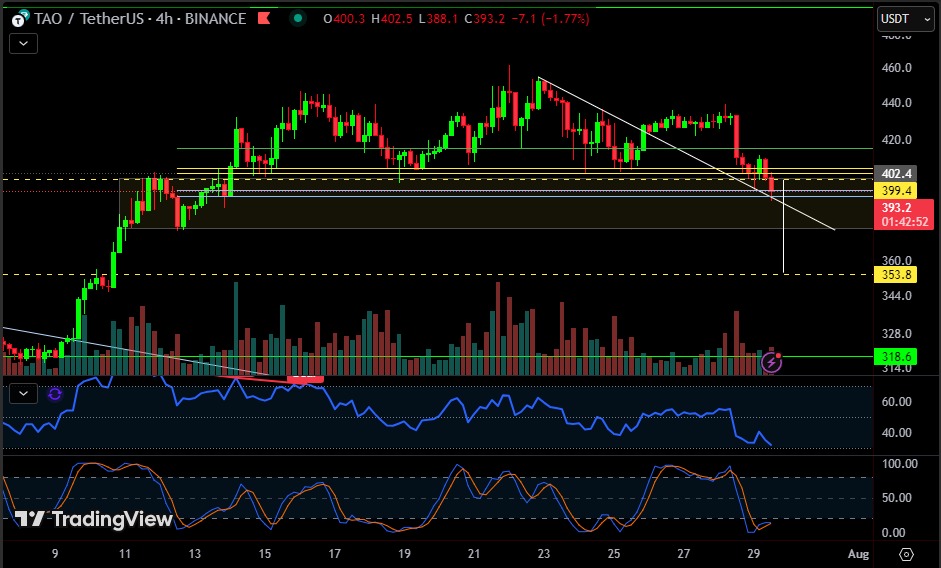Click the 360.0 price axis label
941x568 pixels.
point(897,261)
